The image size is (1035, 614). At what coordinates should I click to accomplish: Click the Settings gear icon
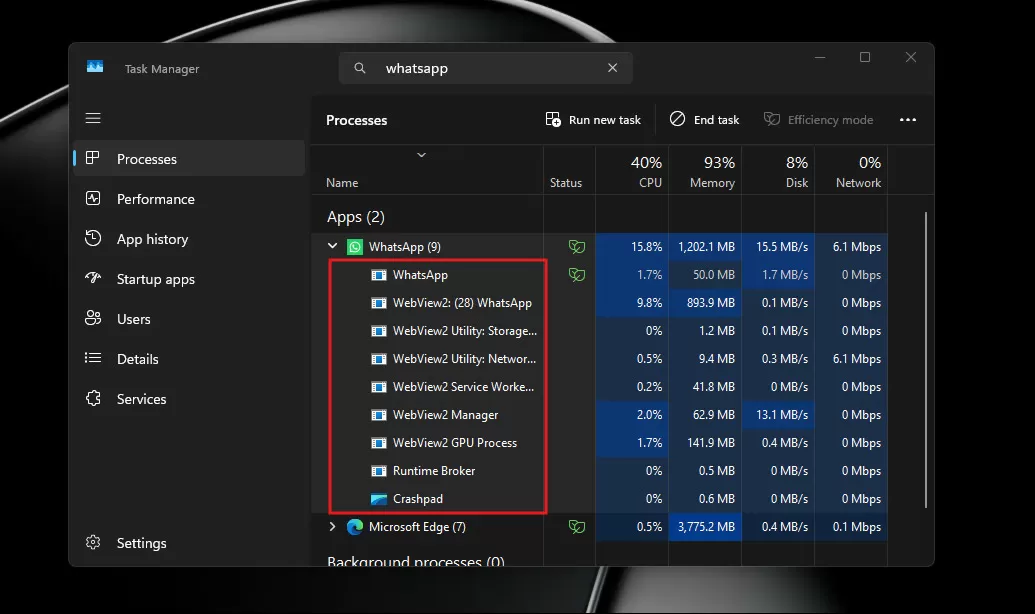tap(93, 542)
